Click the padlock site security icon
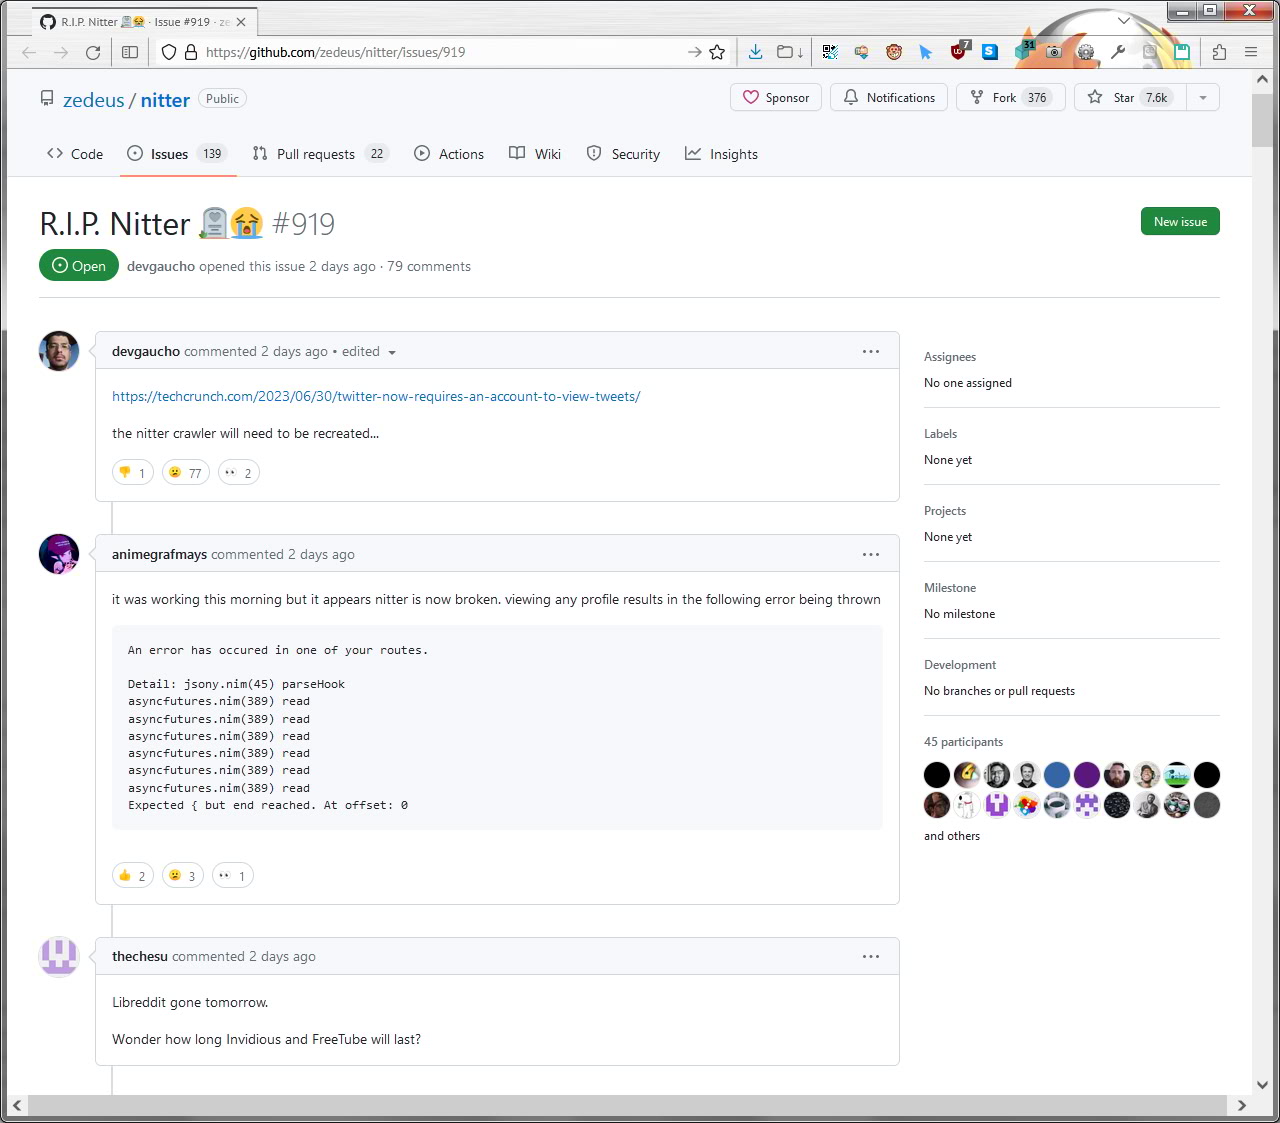Viewport: 1280px width, 1123px height. [x=190, y=52]
